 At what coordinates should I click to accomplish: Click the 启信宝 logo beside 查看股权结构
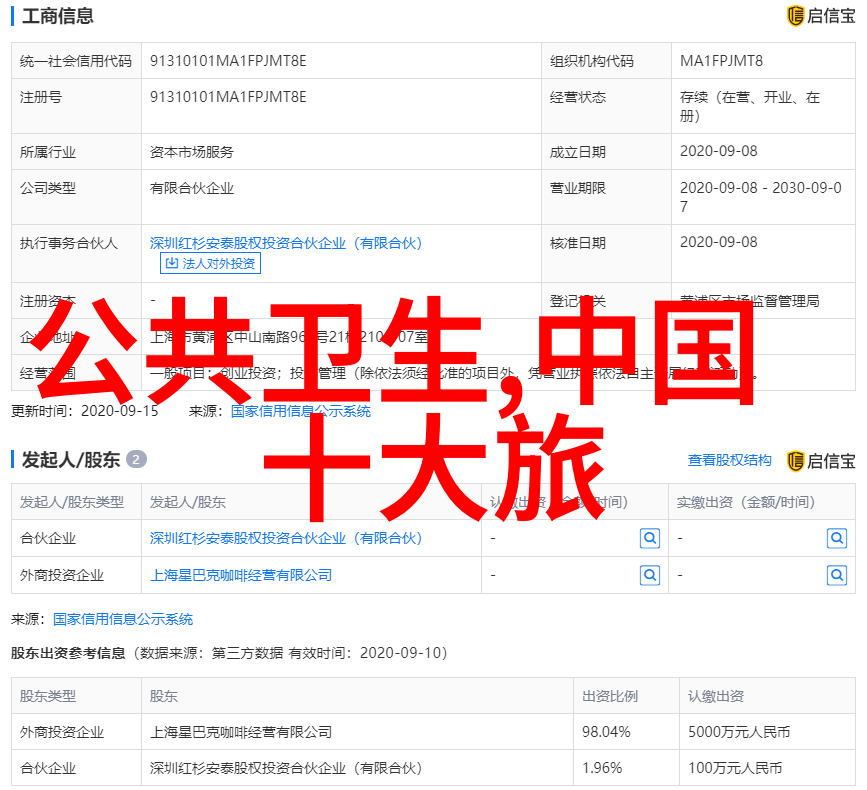pyautogui.click(x=821, y=461)
